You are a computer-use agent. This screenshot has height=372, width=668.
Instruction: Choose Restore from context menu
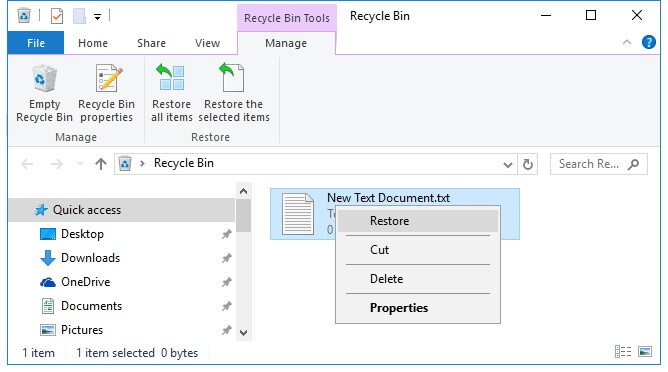click(418, 221)
